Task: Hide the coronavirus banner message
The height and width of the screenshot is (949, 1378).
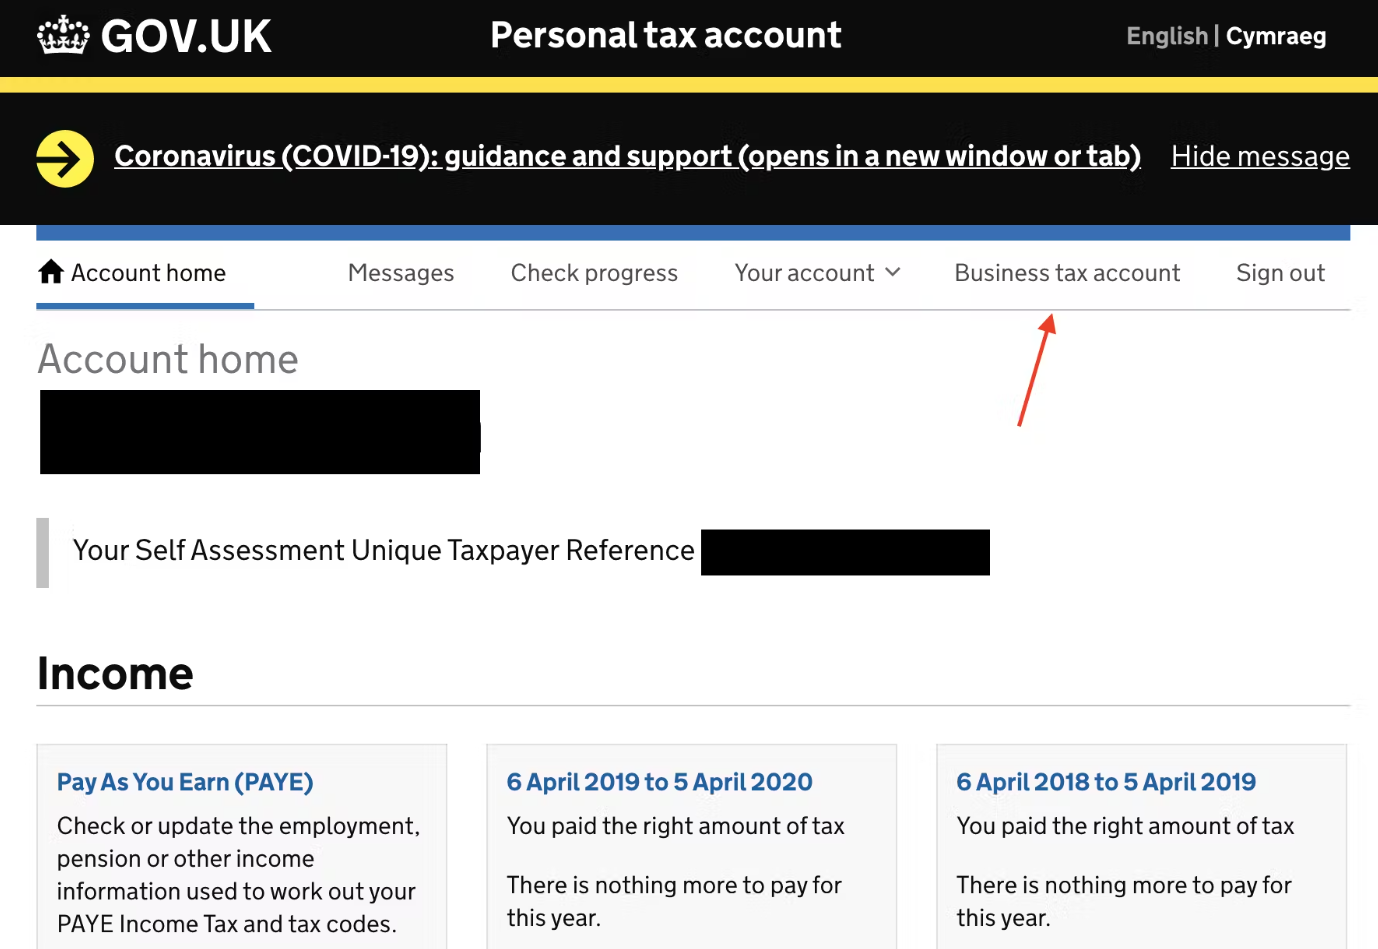Action: point(1260,157)
